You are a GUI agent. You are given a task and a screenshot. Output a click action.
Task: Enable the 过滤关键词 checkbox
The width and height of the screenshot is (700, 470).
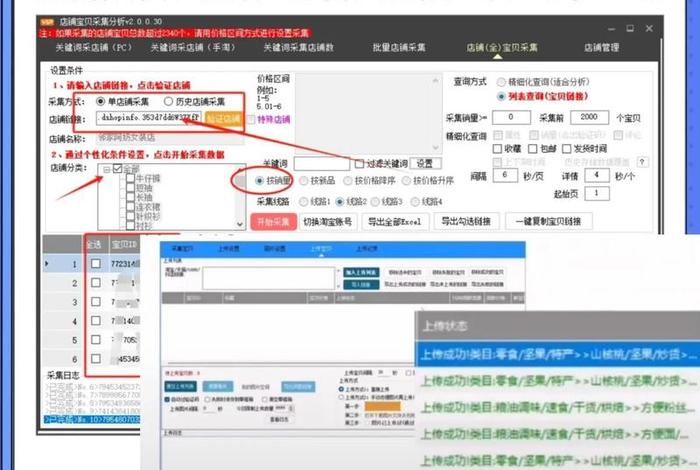pos(359,164)
